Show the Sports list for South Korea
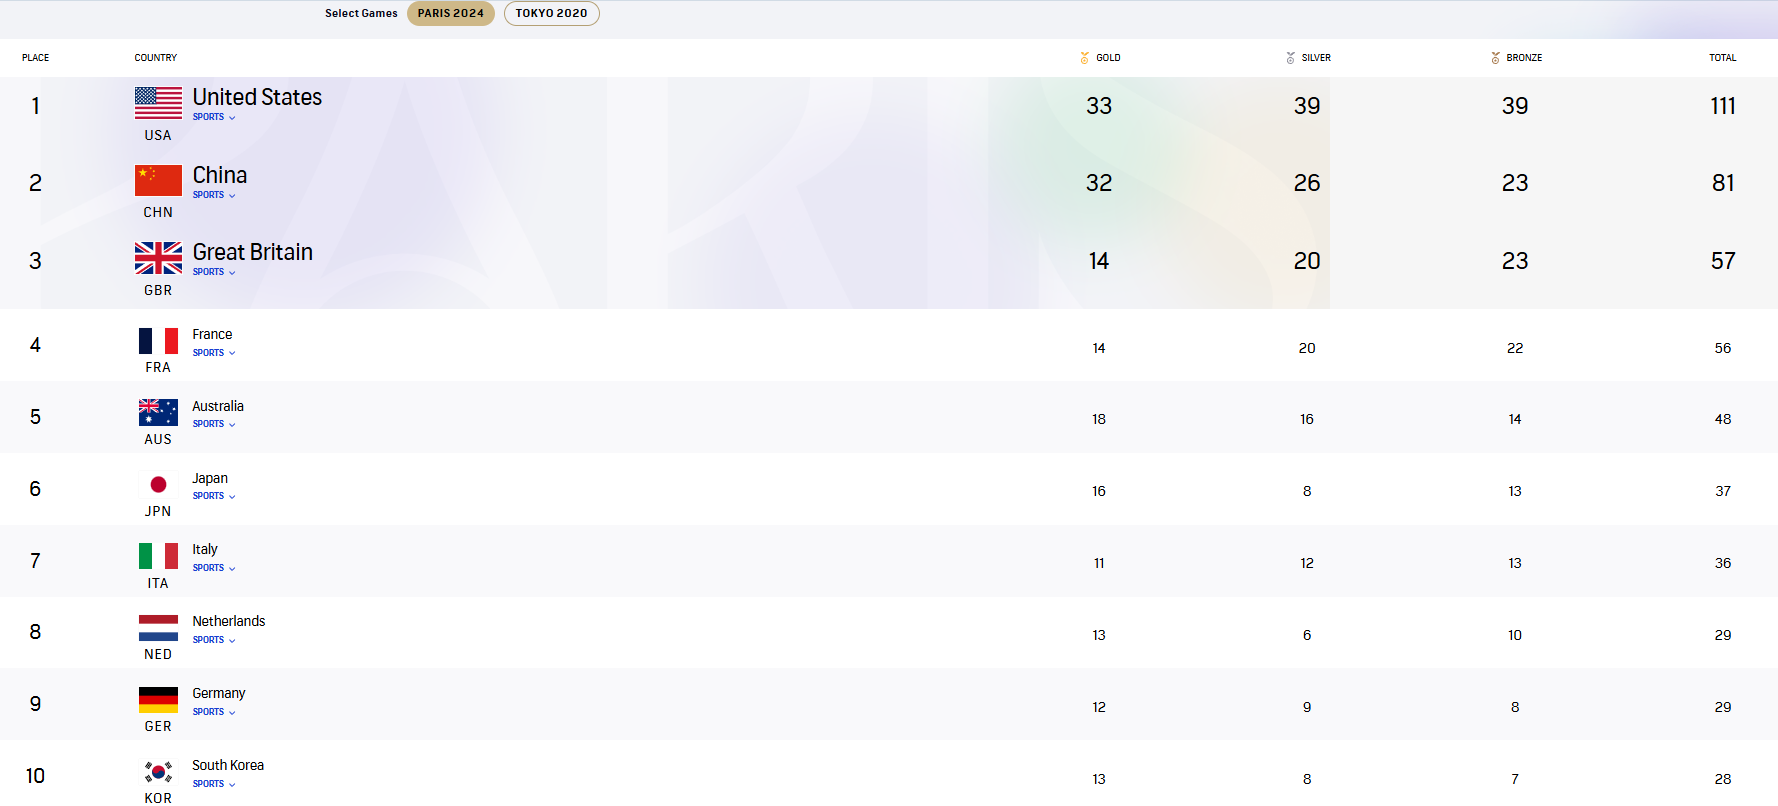This screenshot has height=806, width=1778. (x=214, y=784)
